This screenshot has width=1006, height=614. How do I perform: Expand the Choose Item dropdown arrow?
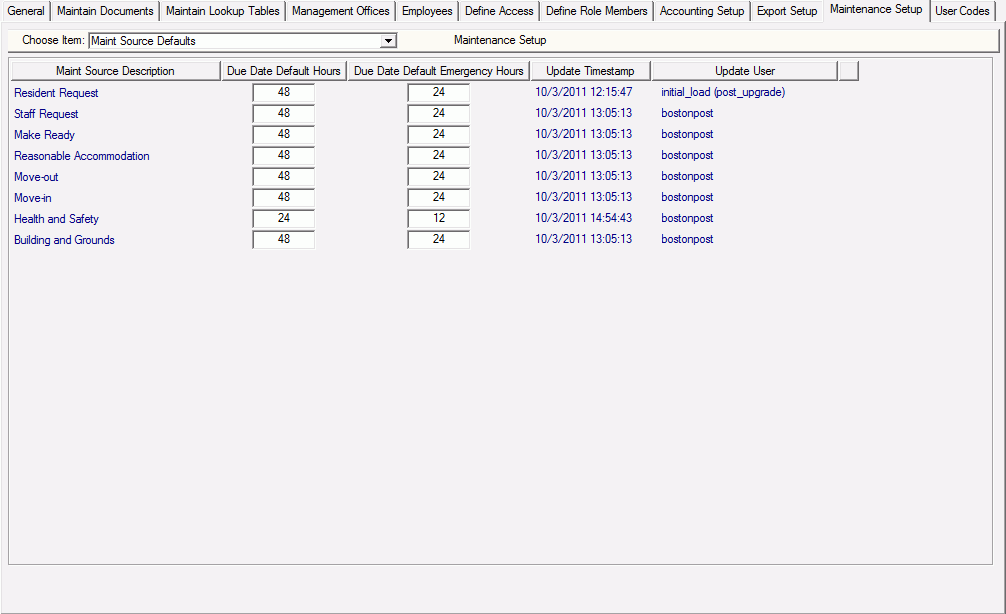(x=388, y=41)
